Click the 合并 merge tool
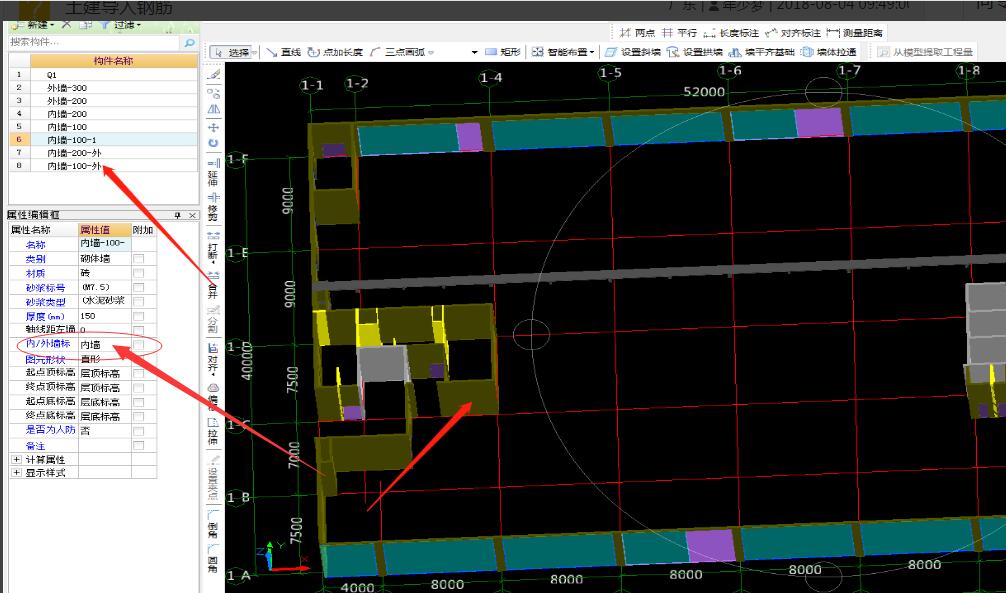This screenshot has width=1006, height=593. click(213, 285)
